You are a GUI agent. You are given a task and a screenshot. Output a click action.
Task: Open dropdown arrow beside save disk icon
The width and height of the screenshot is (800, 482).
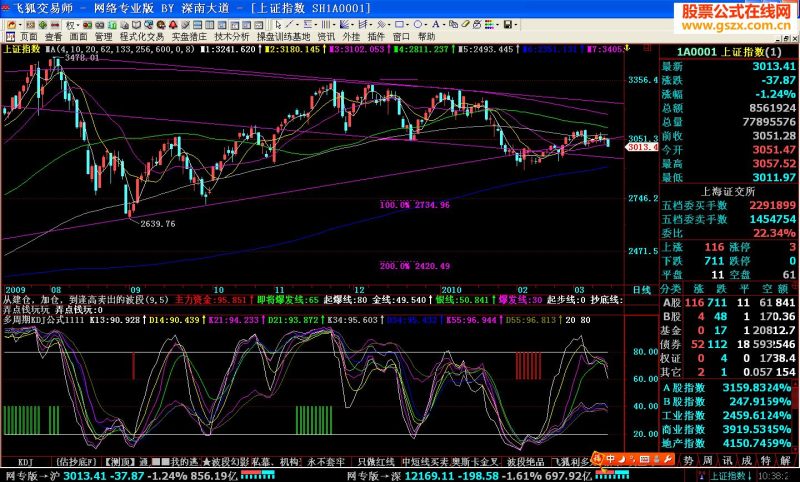point(516,24)
